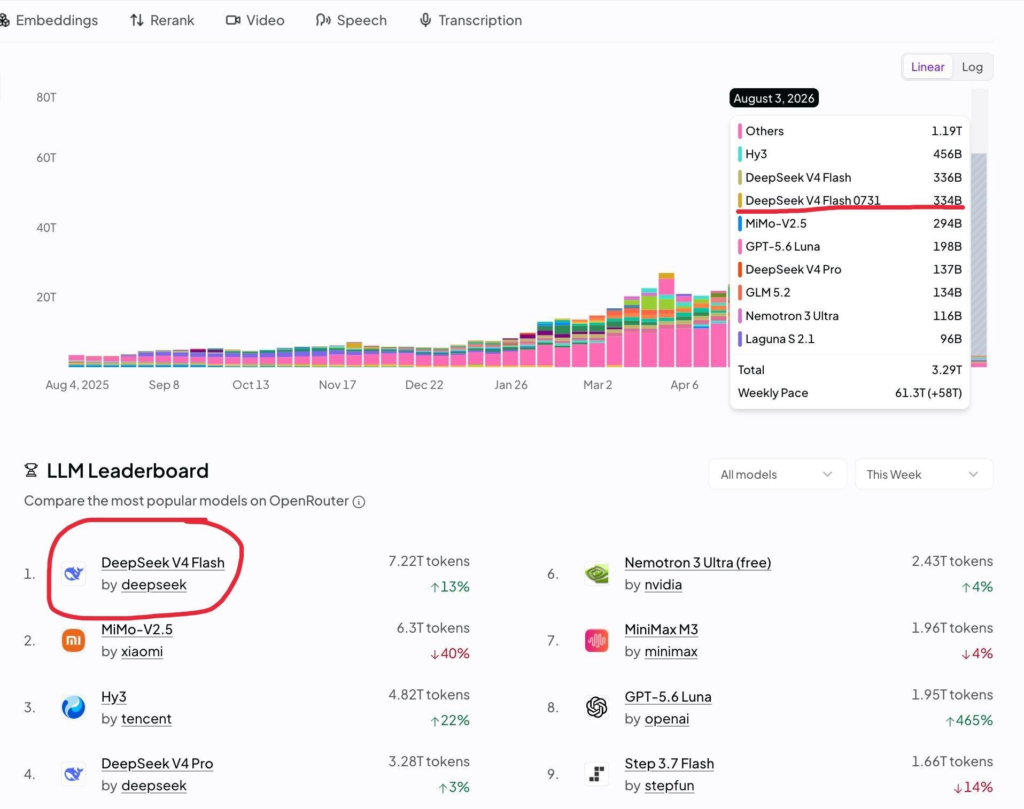Open the Video tab
1024x809 pixels.
(255, 20)
